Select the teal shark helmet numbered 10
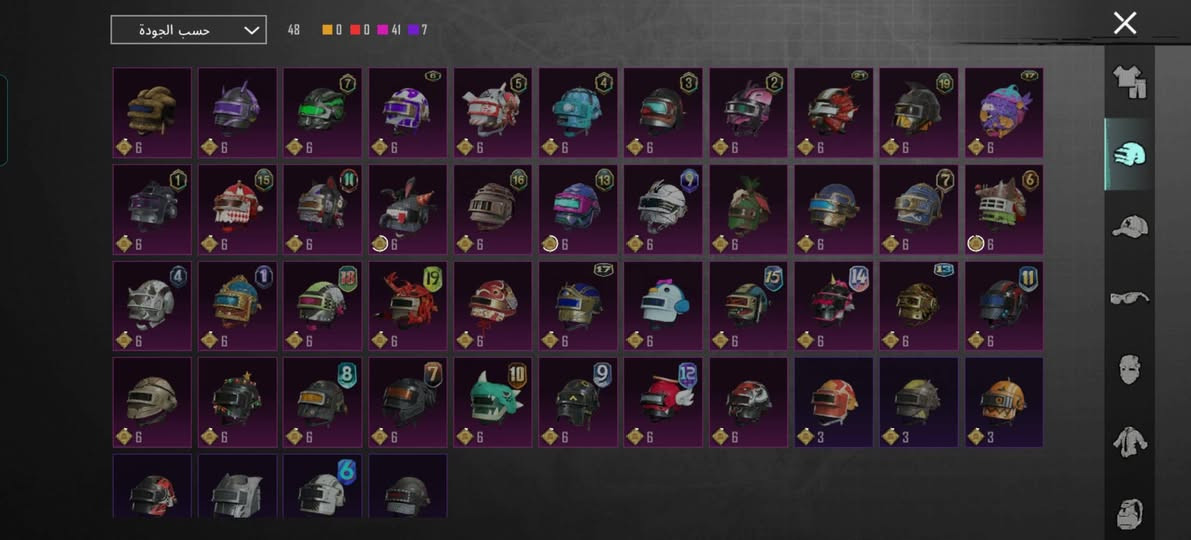The width and height of the screenshot is (1191, 540). [493, 403]
